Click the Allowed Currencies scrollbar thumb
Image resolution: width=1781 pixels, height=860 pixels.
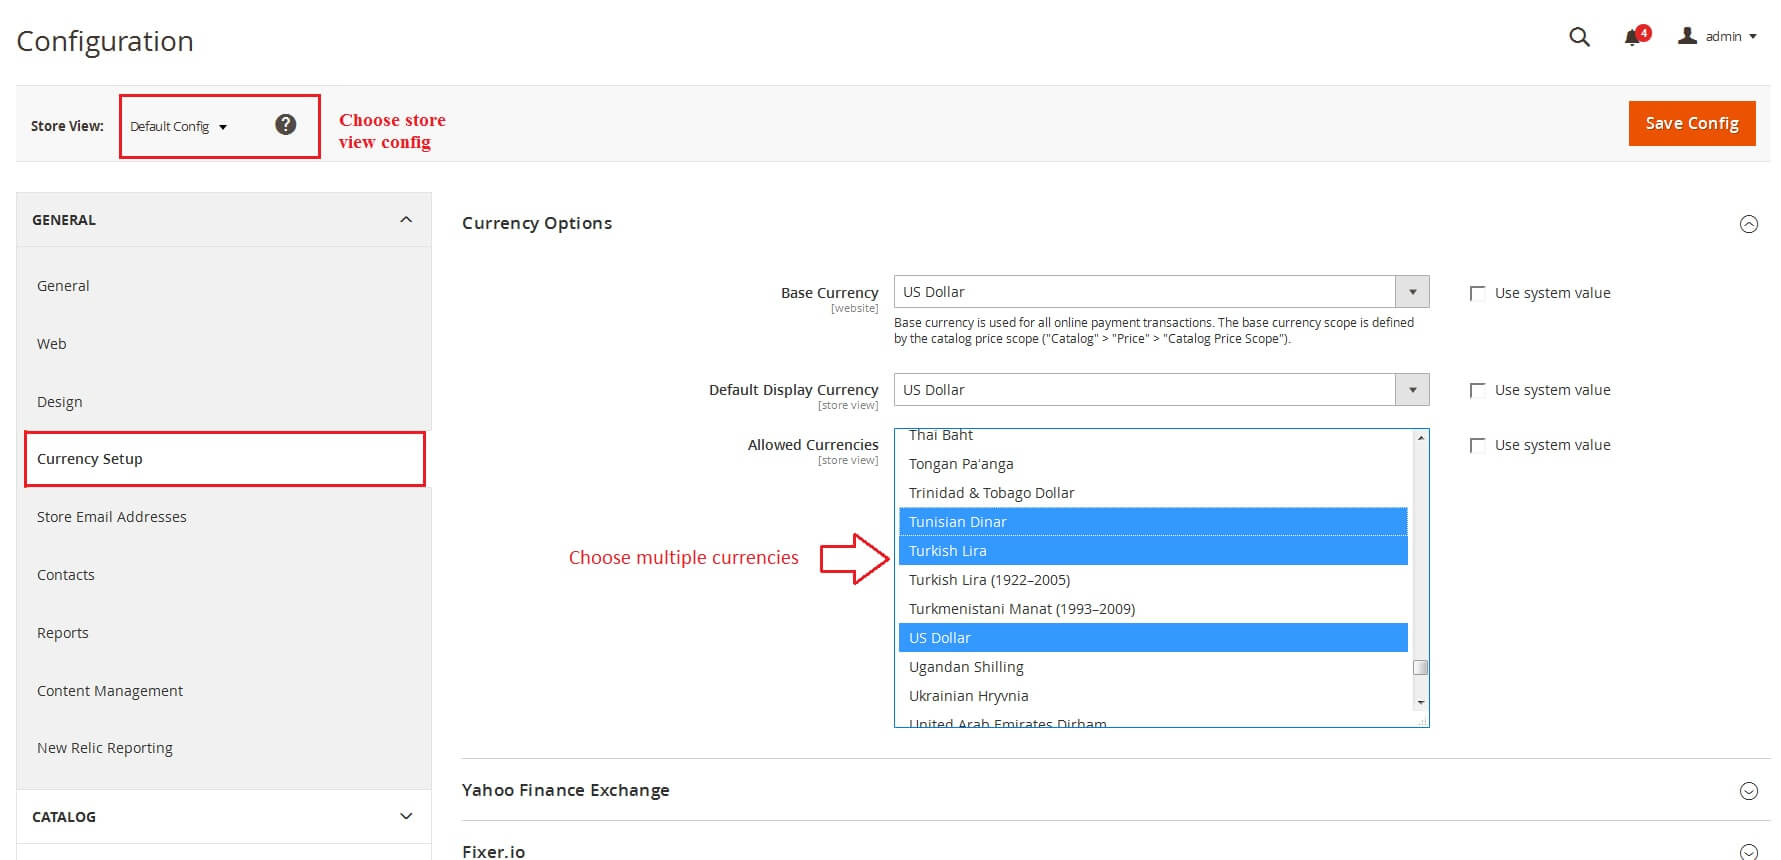pos(1420,667)
